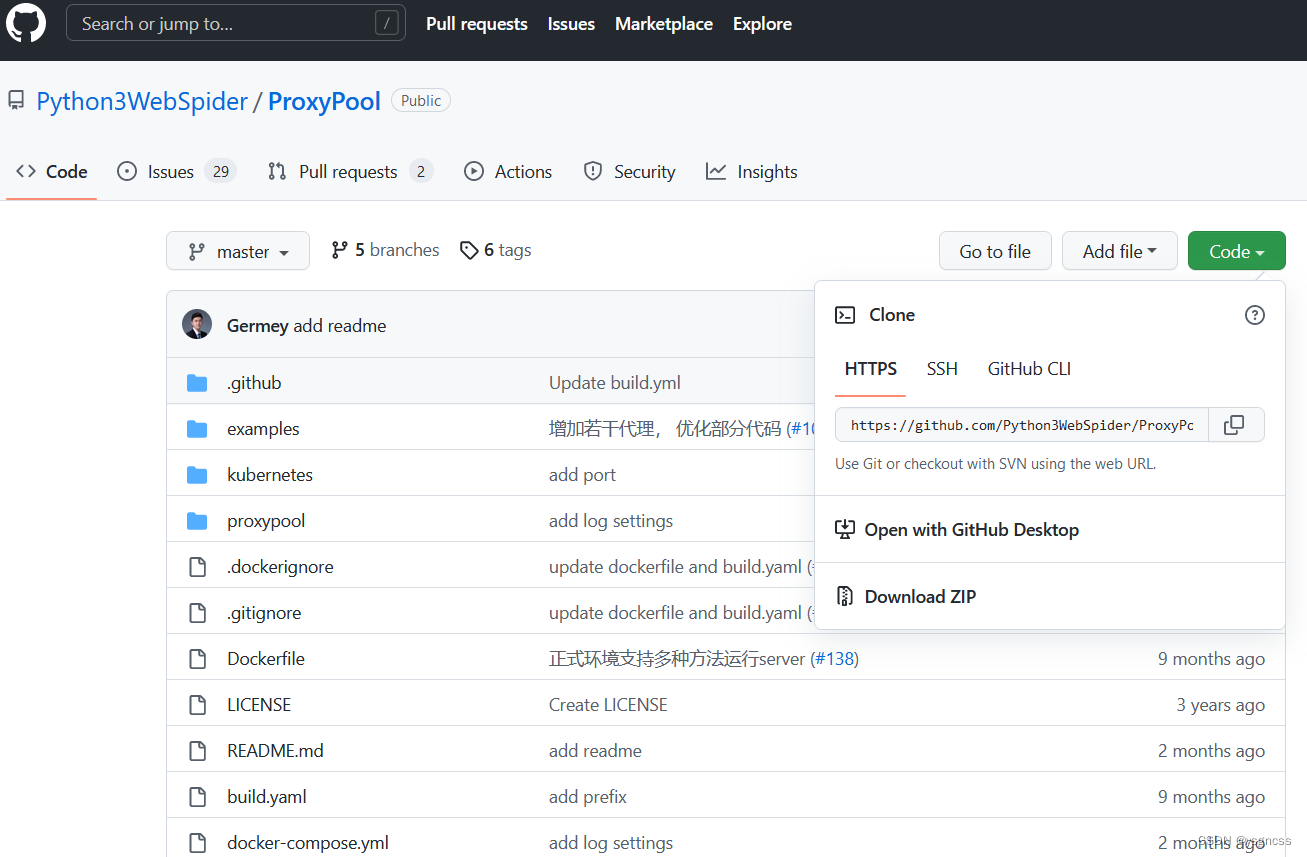1307x857 pixels.
Task: Open the kubernetes folder name
Action: (x=270, y=475)
